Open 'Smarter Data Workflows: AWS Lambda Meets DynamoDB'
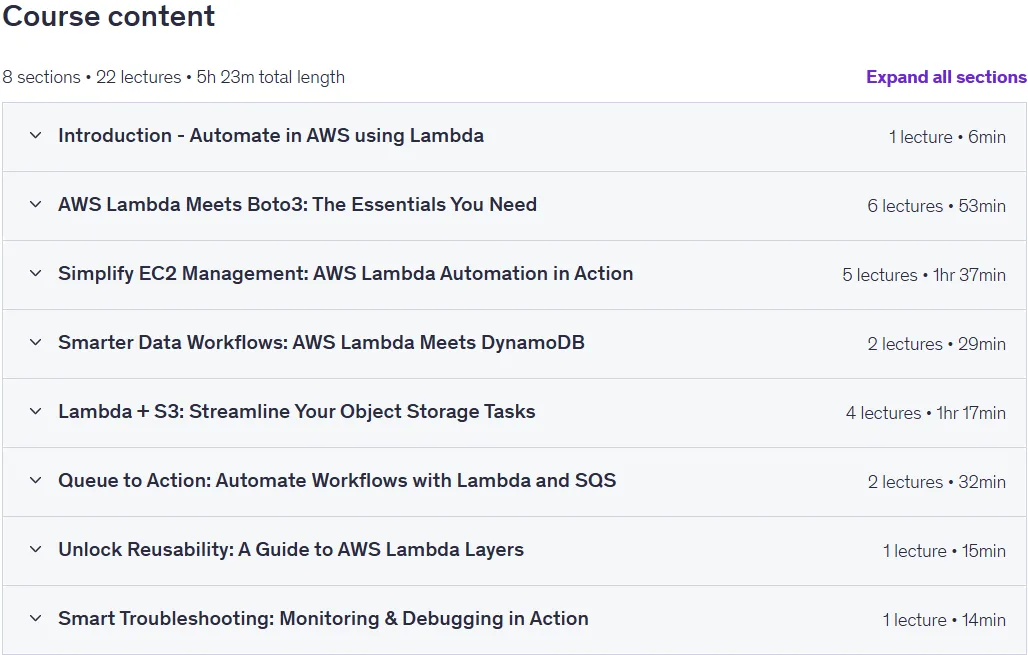Image resolution: width=1028 pixels, height=655 pixels. click(321, 342)
